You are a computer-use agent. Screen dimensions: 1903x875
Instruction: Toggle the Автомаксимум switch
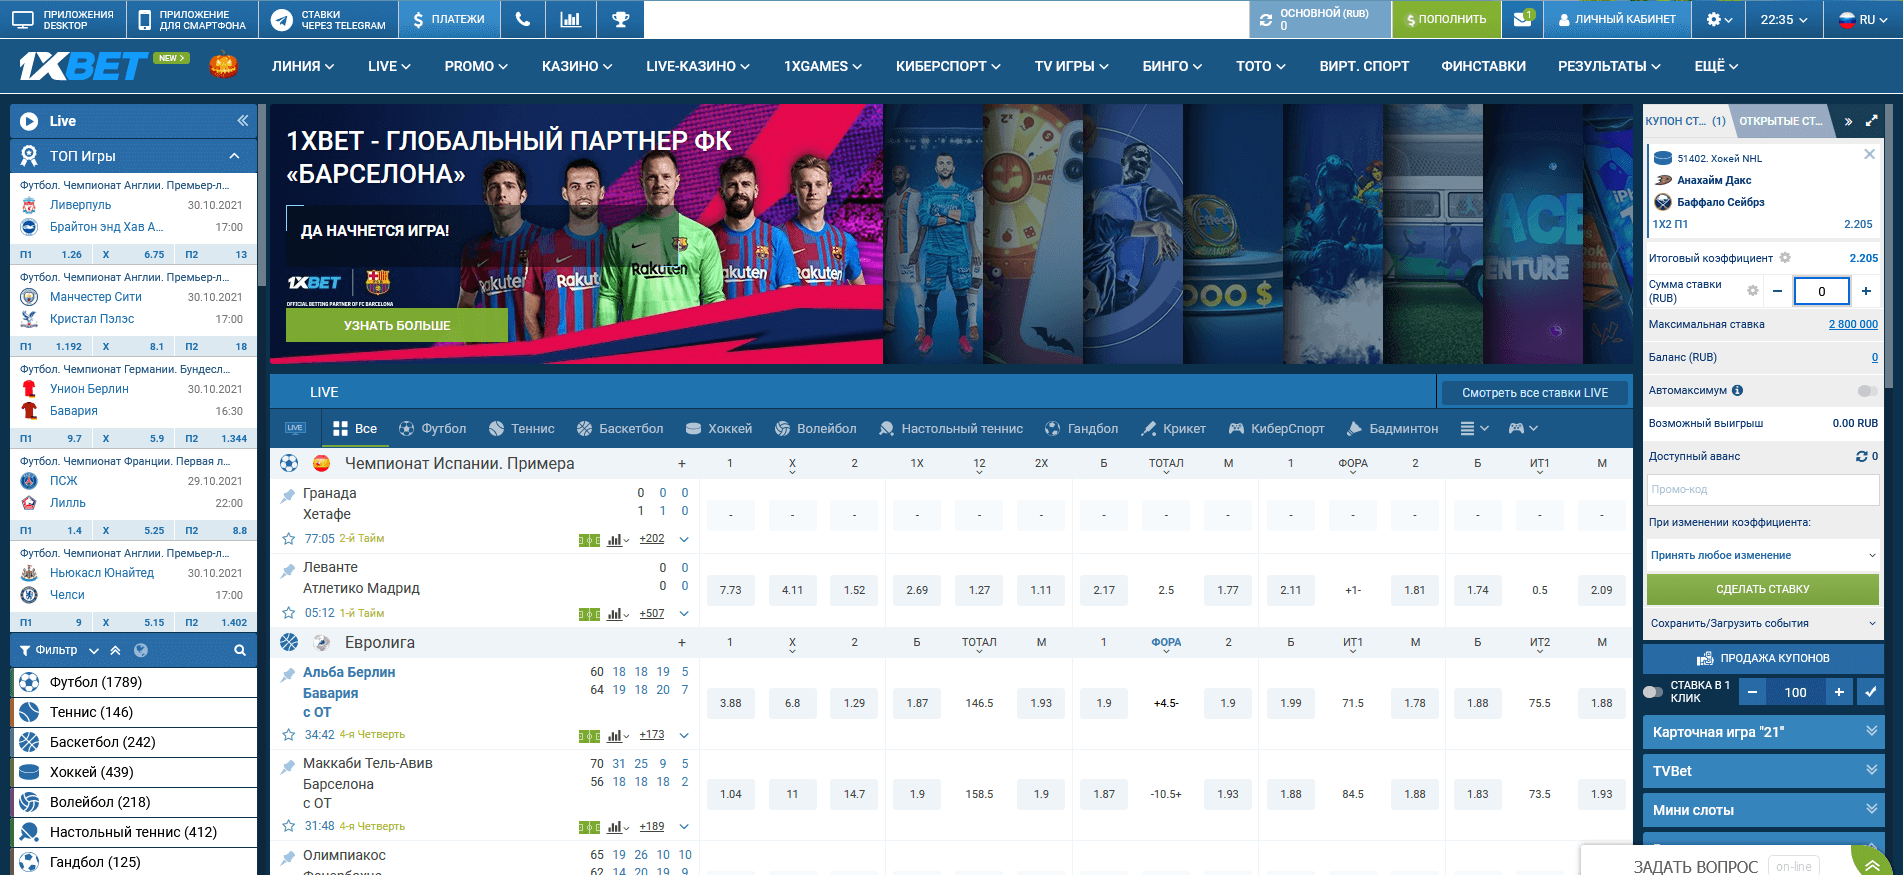(x=1866, y=390)
